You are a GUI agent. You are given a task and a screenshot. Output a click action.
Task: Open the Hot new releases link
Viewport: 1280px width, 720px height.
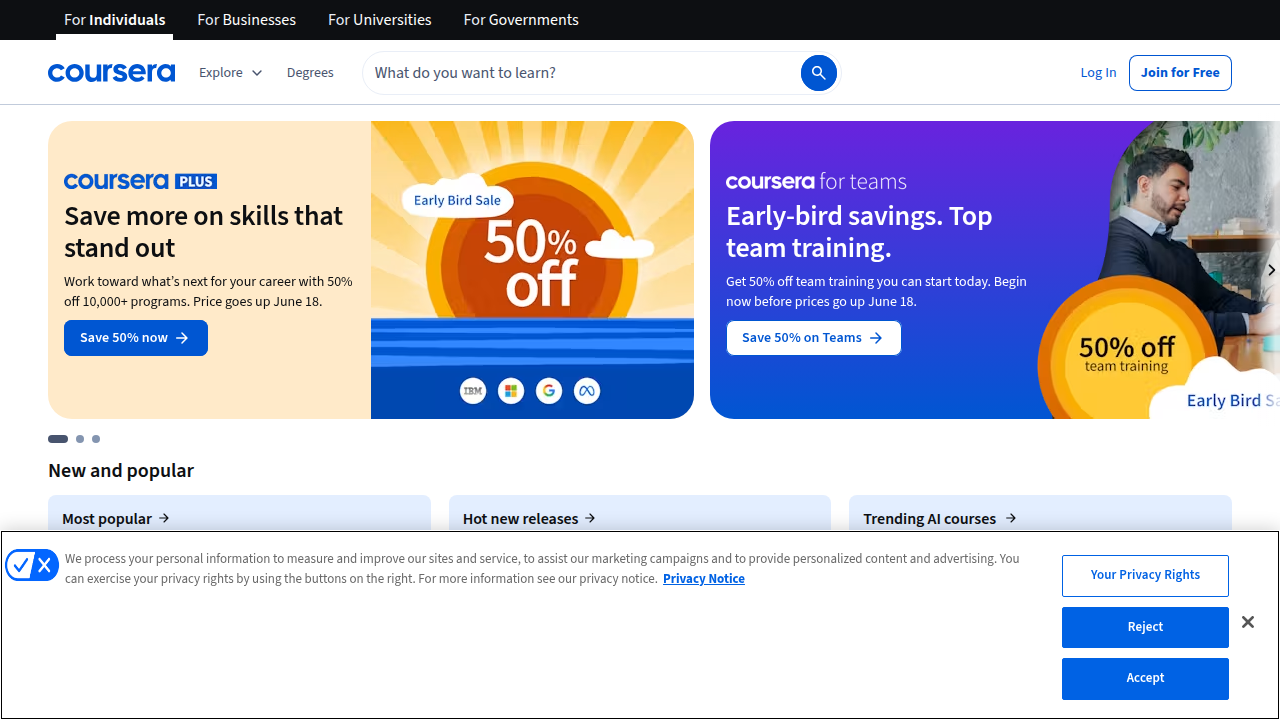(x=529, y=519)
